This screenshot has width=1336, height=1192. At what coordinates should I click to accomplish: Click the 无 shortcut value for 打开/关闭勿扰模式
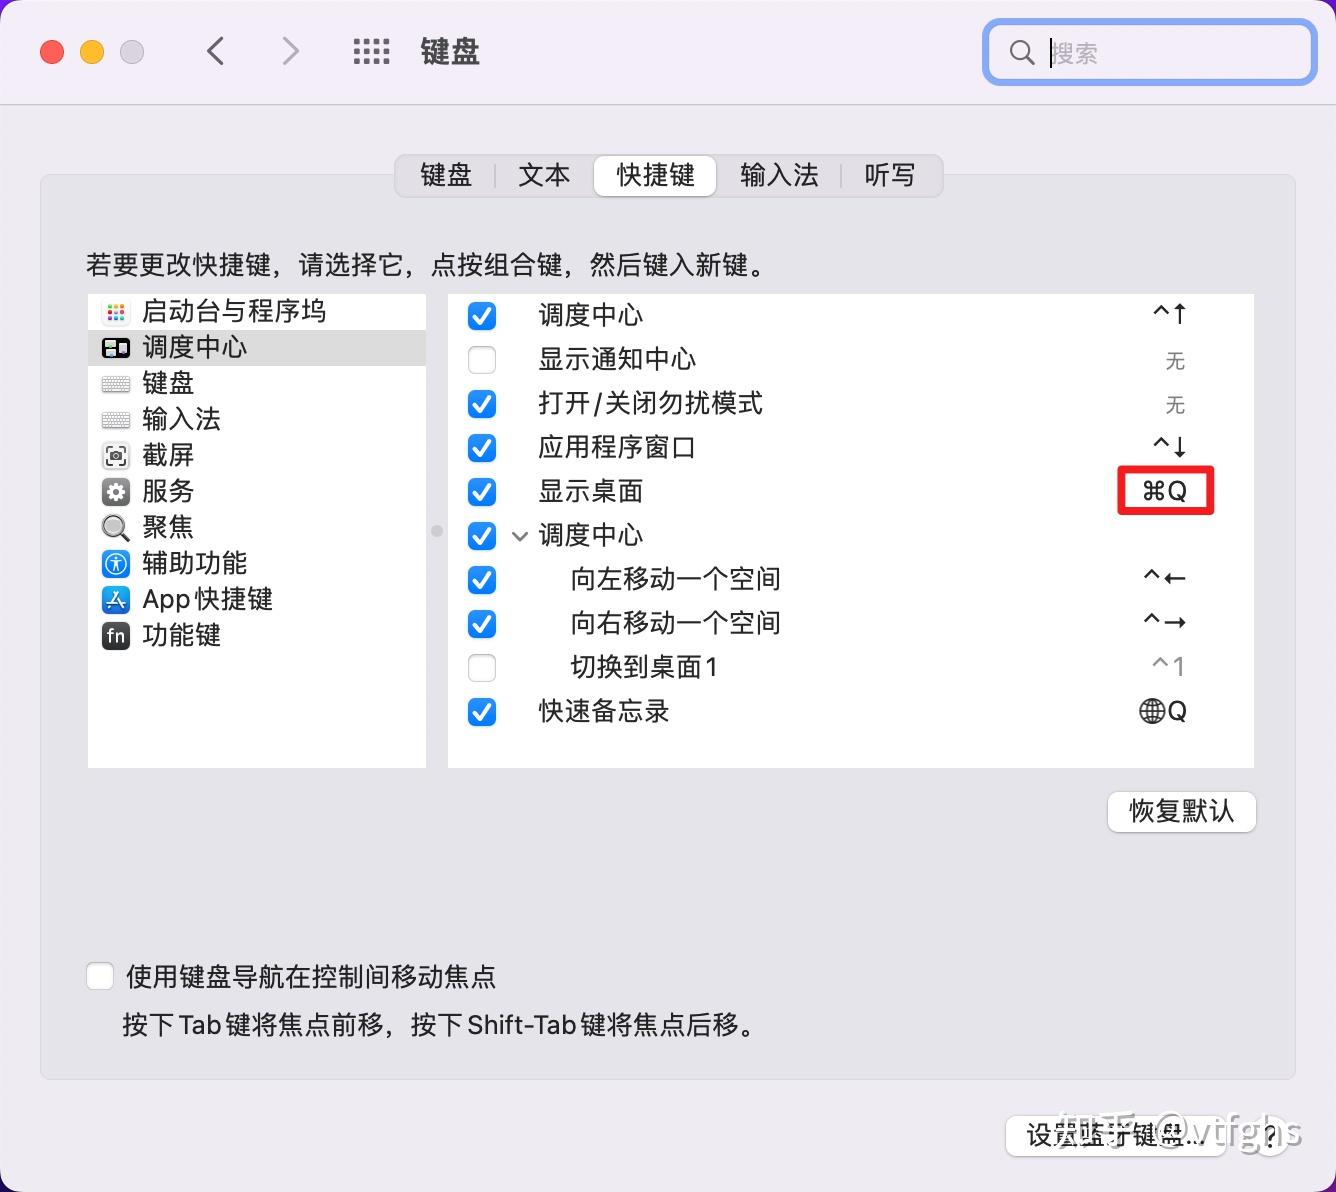pos(1175,405)
